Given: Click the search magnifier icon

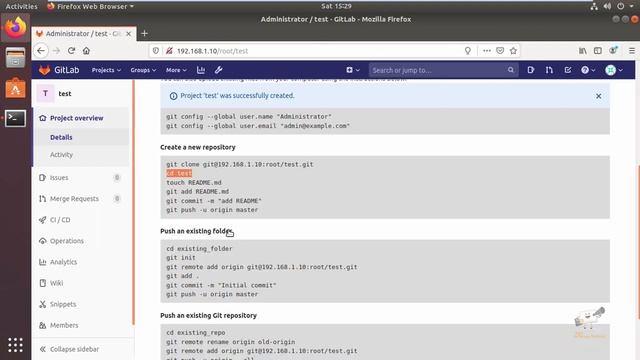Looking at the screenshot, I should point(511,70).
